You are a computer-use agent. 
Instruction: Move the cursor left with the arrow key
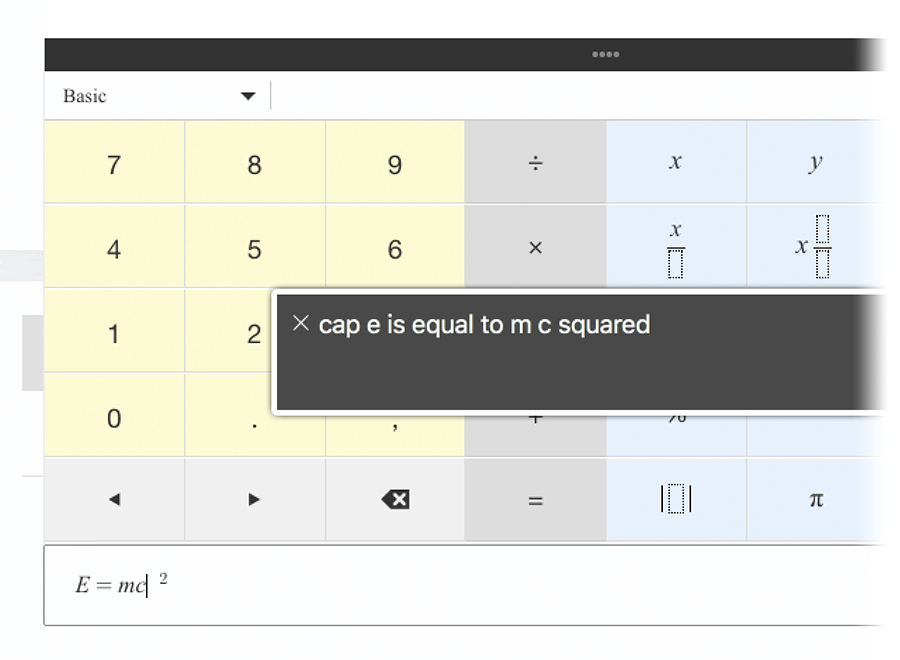[x=114, y=499]
